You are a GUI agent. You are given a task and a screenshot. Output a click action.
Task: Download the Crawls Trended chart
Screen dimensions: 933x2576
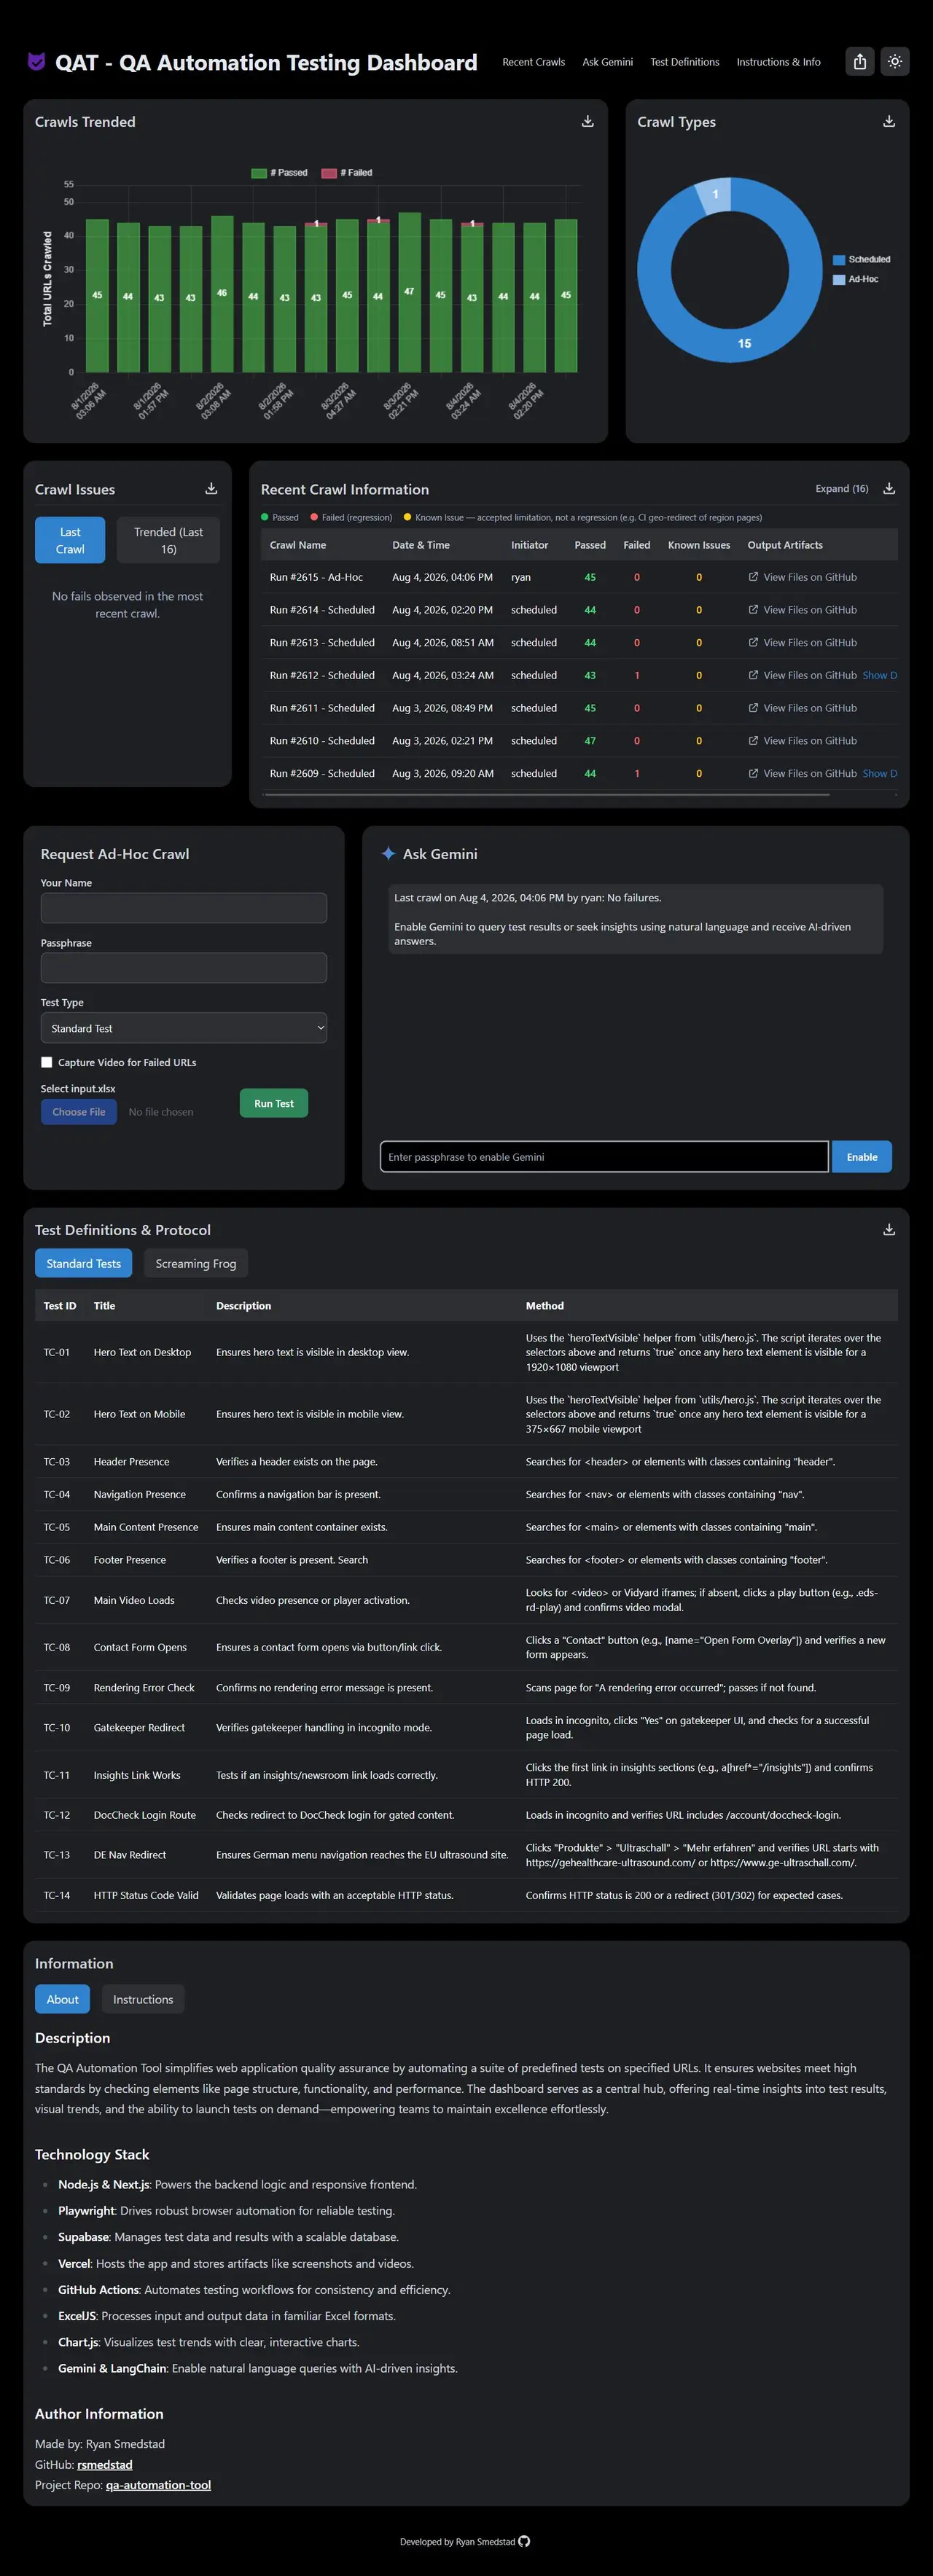point(588,121)
